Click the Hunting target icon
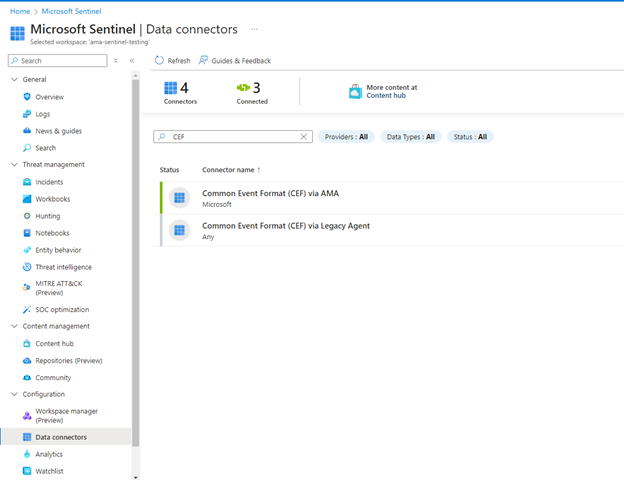This screenshot has height=480, width=624. click(27, 216)
